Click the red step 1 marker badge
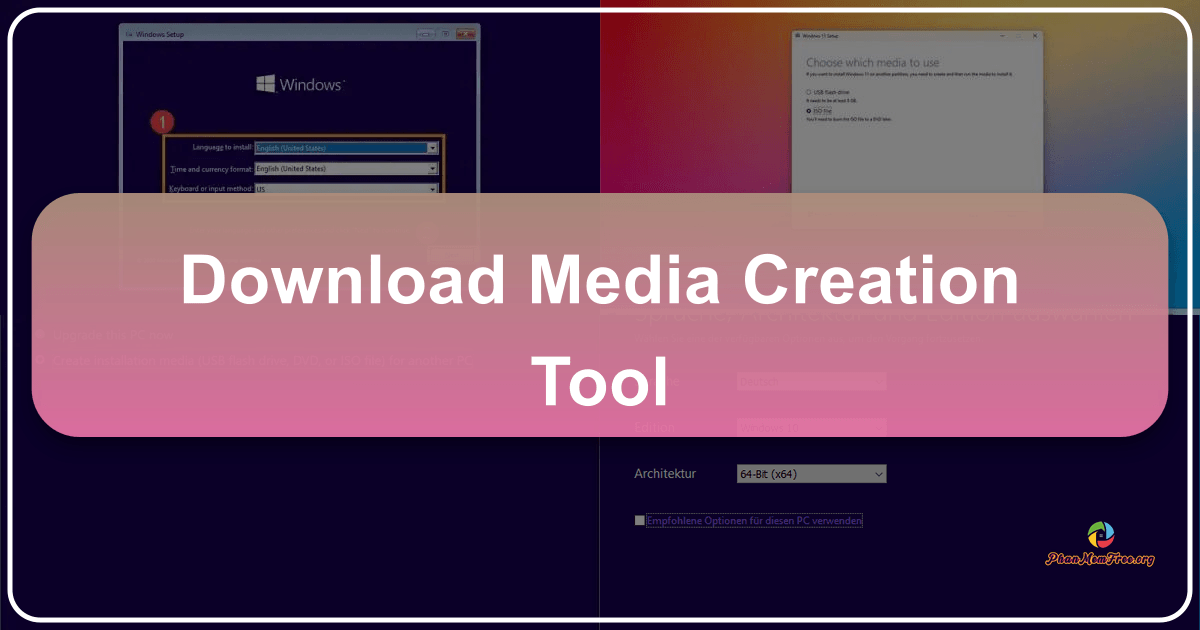The height and width of the screenshot is (630, 1200). click(x=162, y=122)
